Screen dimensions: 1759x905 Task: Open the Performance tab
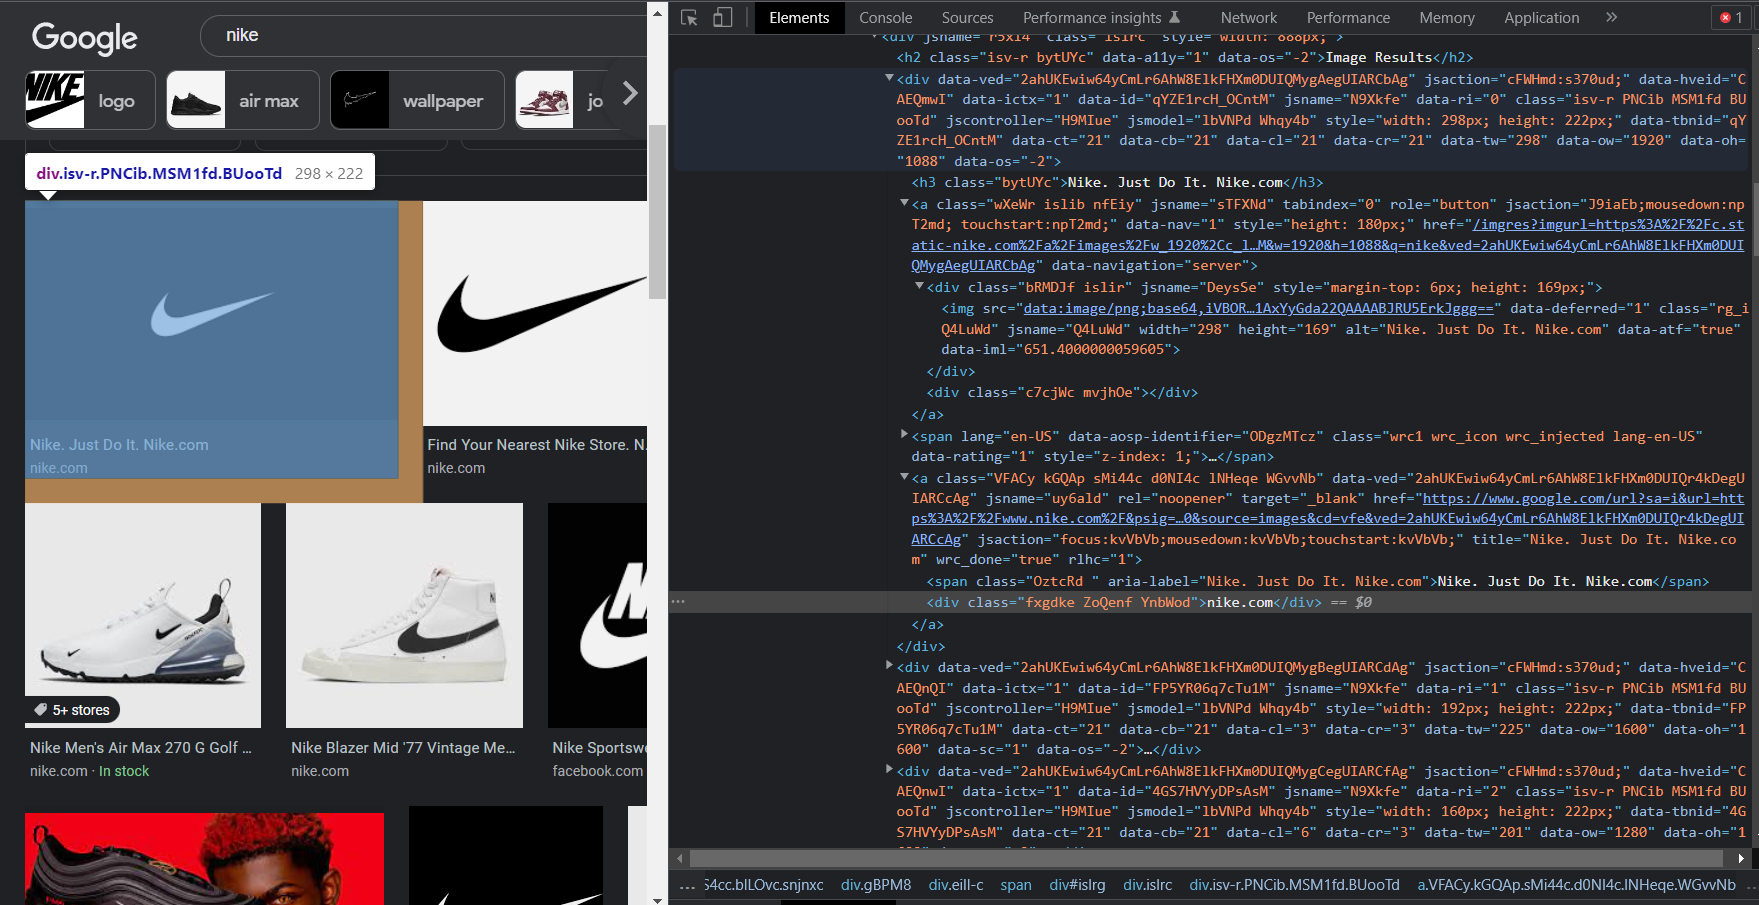(x=1348, y=18)
